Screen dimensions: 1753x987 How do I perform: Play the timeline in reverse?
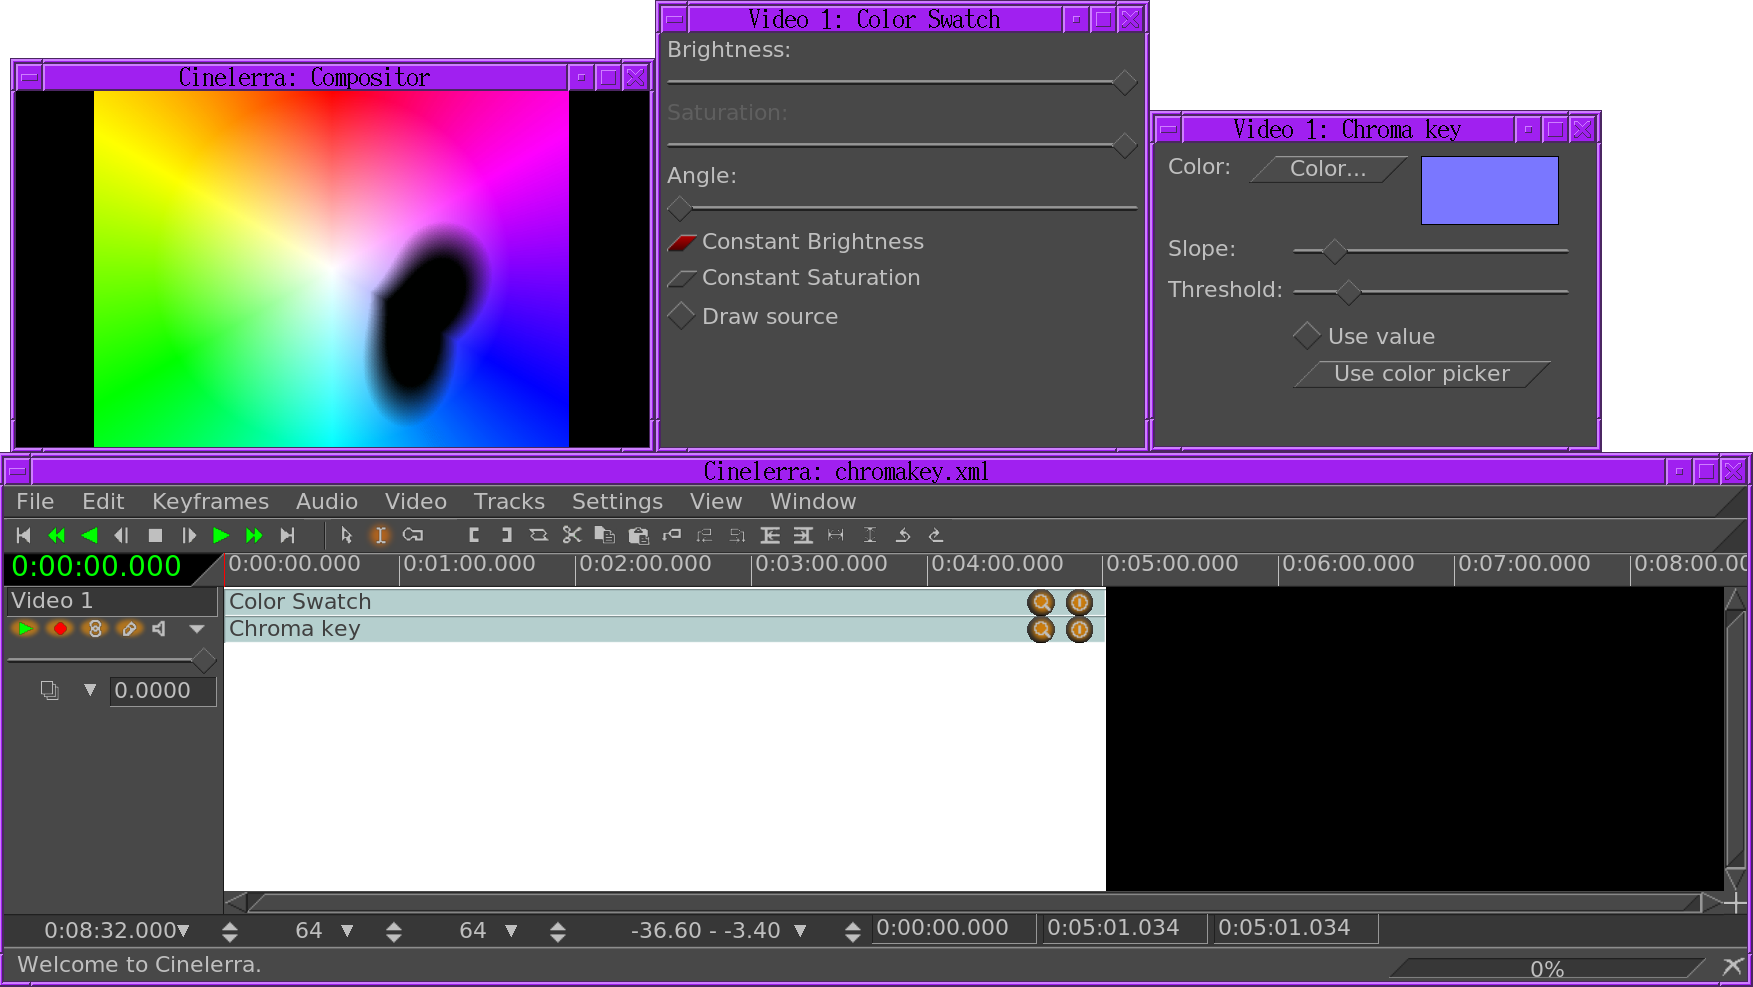[89, 536]
